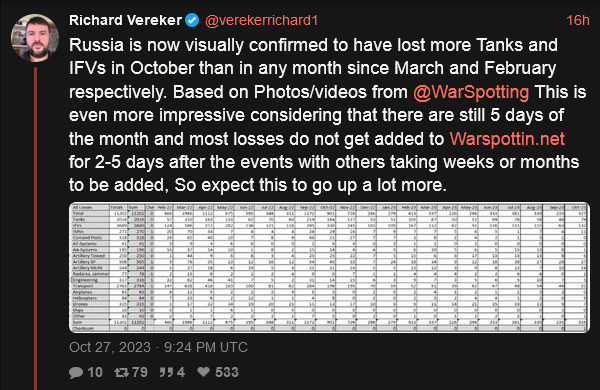Follow the Warspottin.net link
The height and width of the screenshot is (390, 600).
[507, 139]
